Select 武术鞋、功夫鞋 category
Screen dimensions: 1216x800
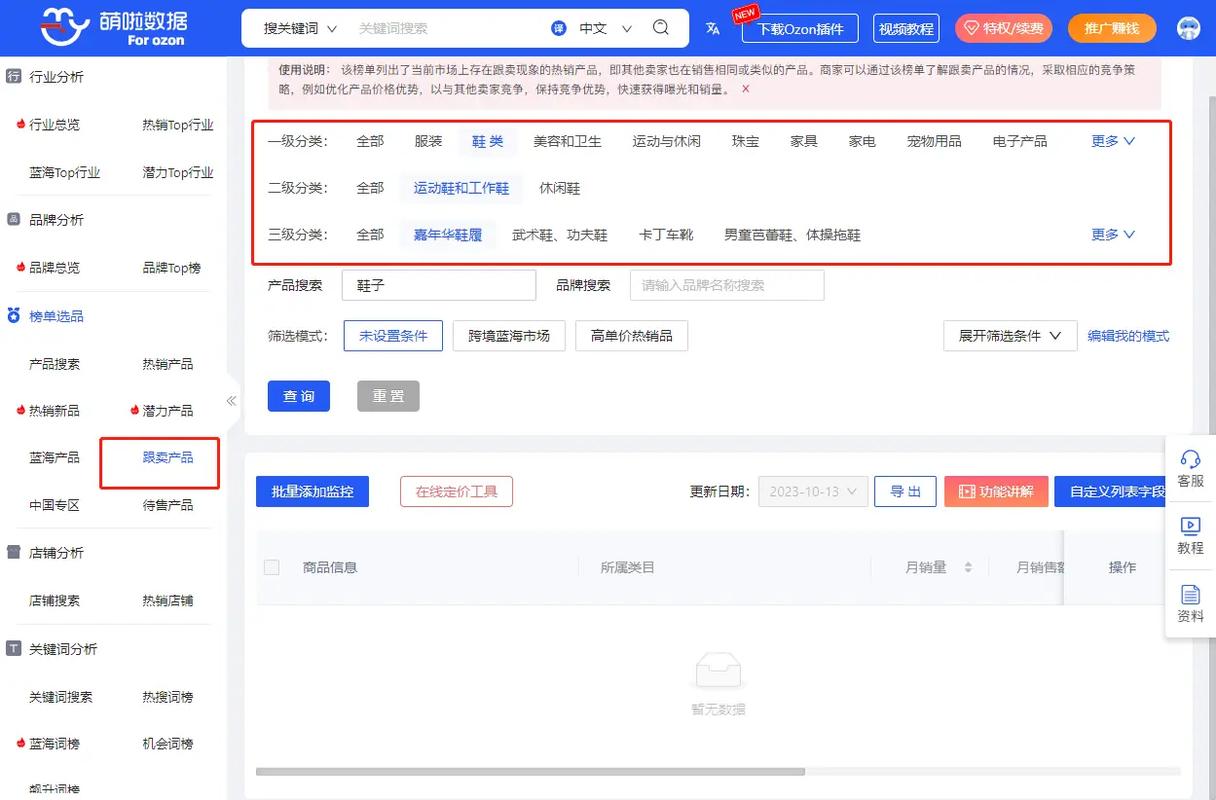[x=560, y=235]
